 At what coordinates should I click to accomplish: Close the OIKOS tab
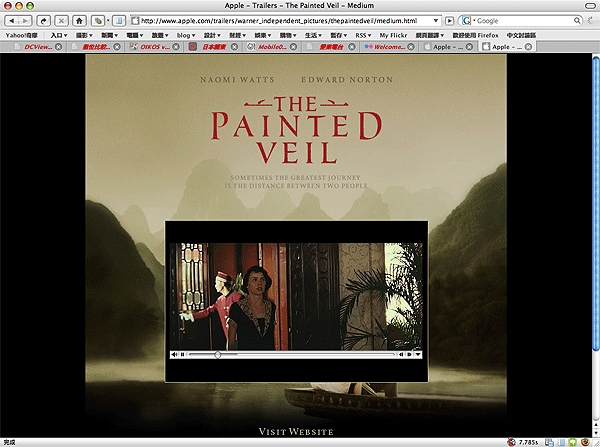point(176,47)
